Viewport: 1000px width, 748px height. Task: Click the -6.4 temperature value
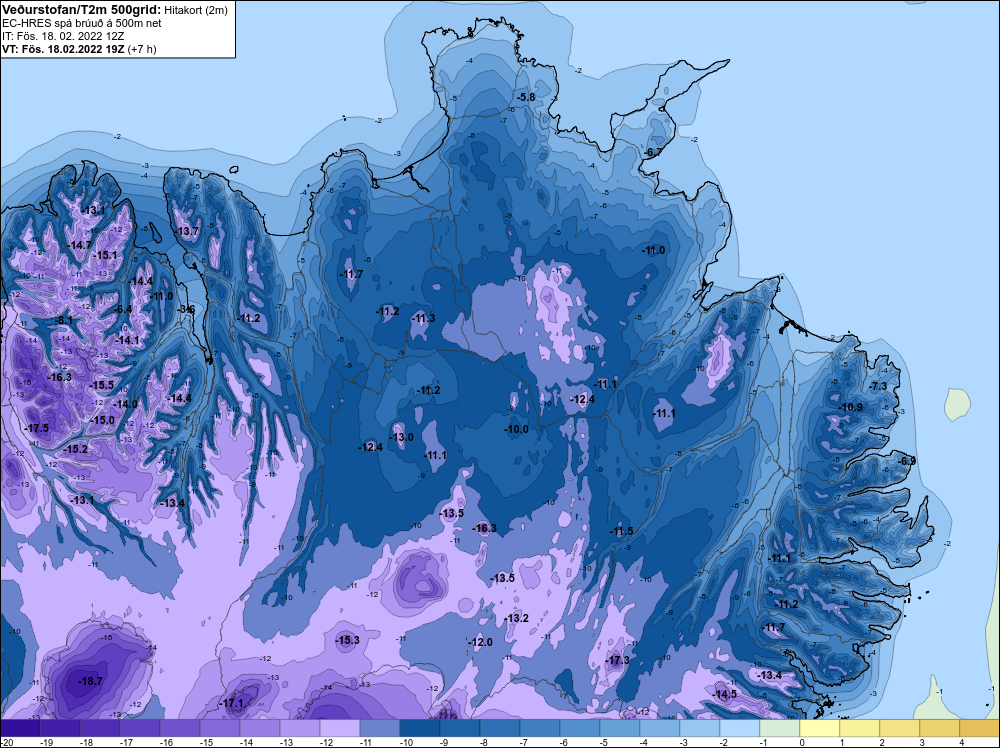(x=122, y=309)
